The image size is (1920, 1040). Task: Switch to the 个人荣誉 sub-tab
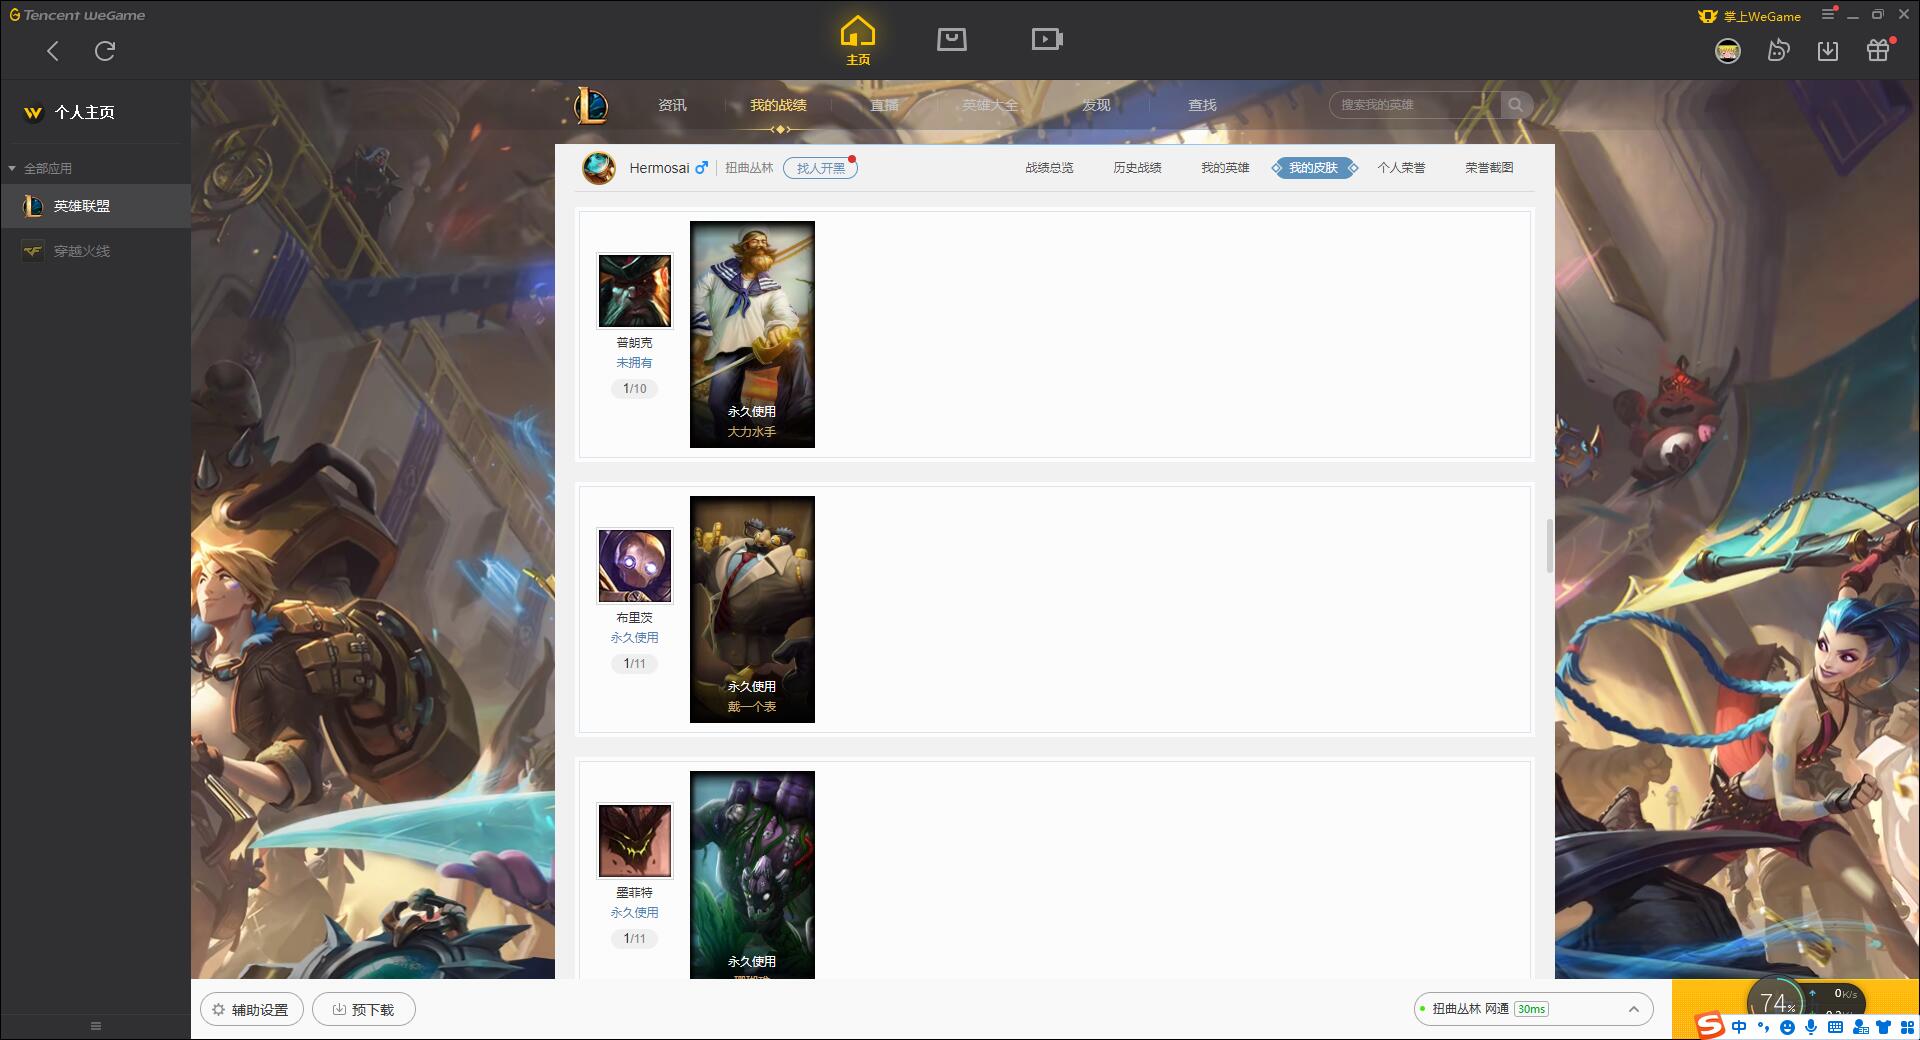coord(1401,168)
